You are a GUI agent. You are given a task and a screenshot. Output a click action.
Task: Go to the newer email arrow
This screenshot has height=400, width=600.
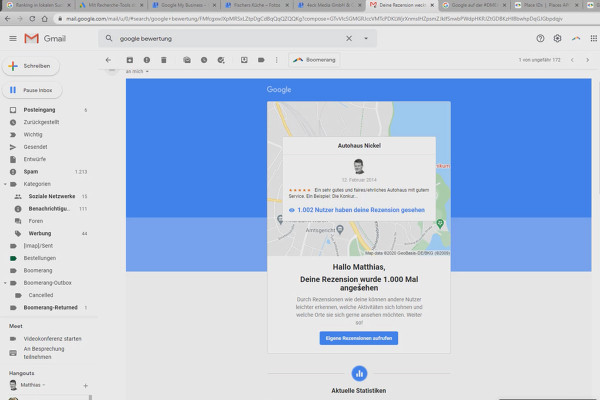(572, 60)
